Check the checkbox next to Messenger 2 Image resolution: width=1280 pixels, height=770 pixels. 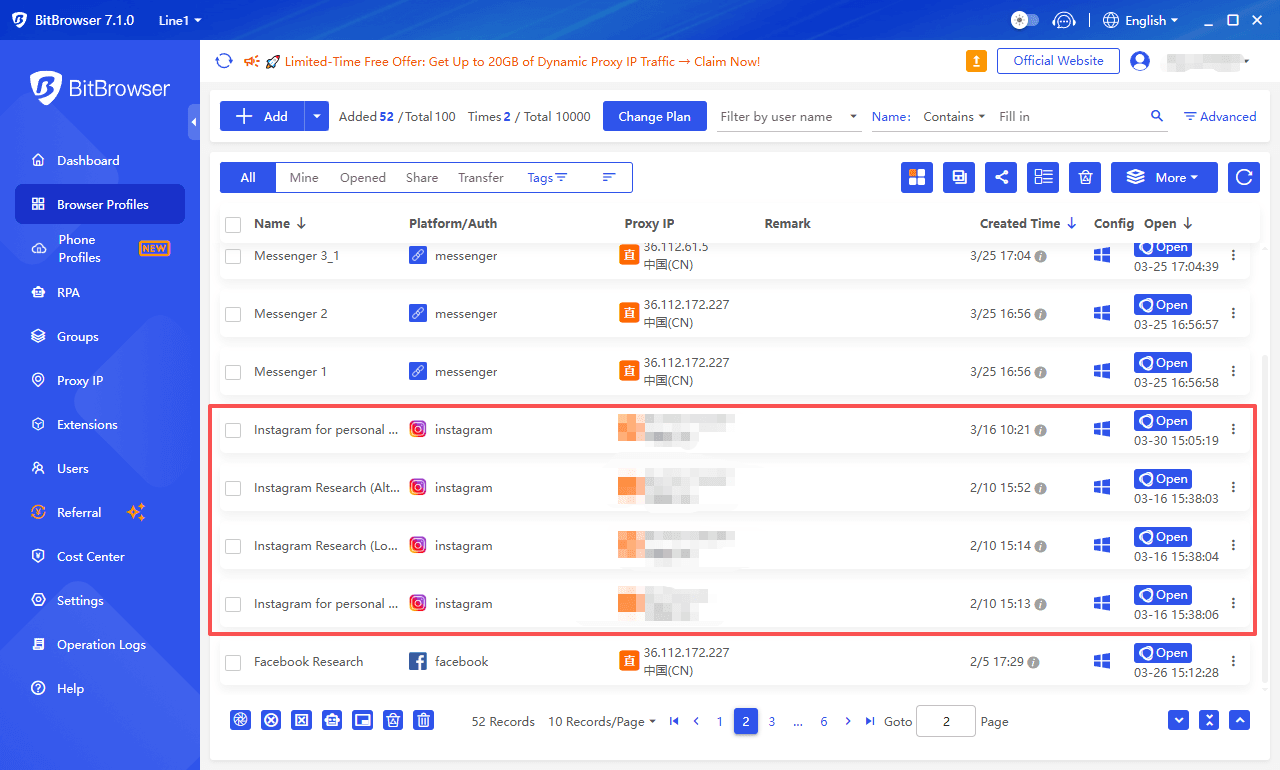point(232,313)
